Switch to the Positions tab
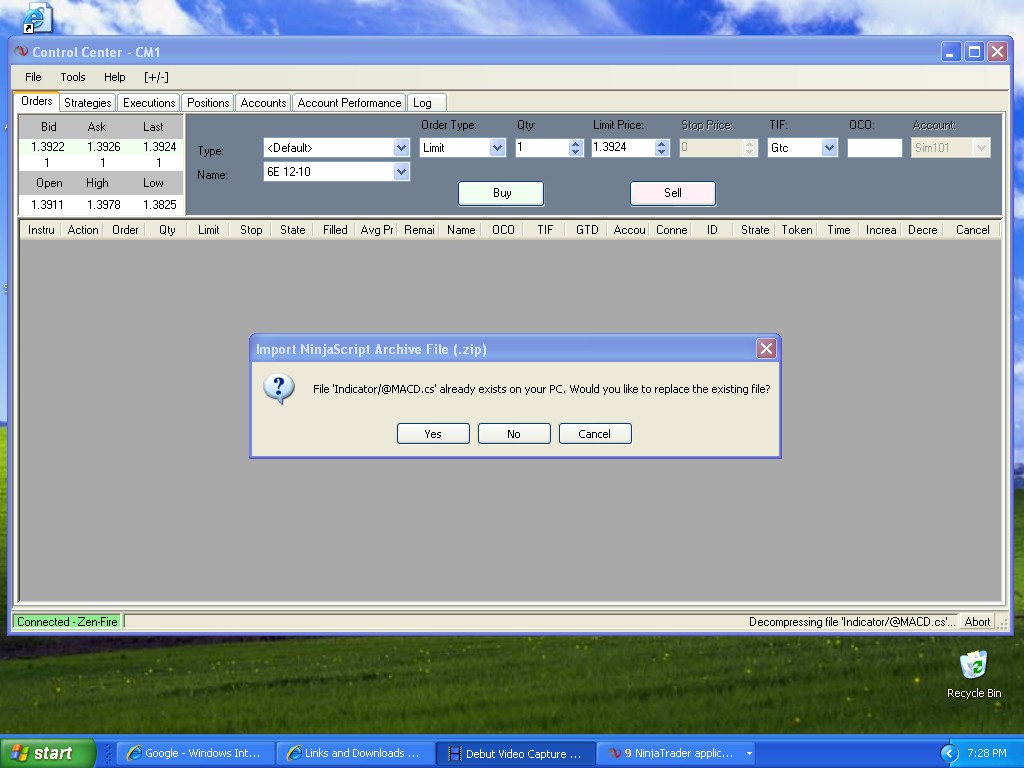This screenshot has width=1024, height=768. click(x=208, y=103)
